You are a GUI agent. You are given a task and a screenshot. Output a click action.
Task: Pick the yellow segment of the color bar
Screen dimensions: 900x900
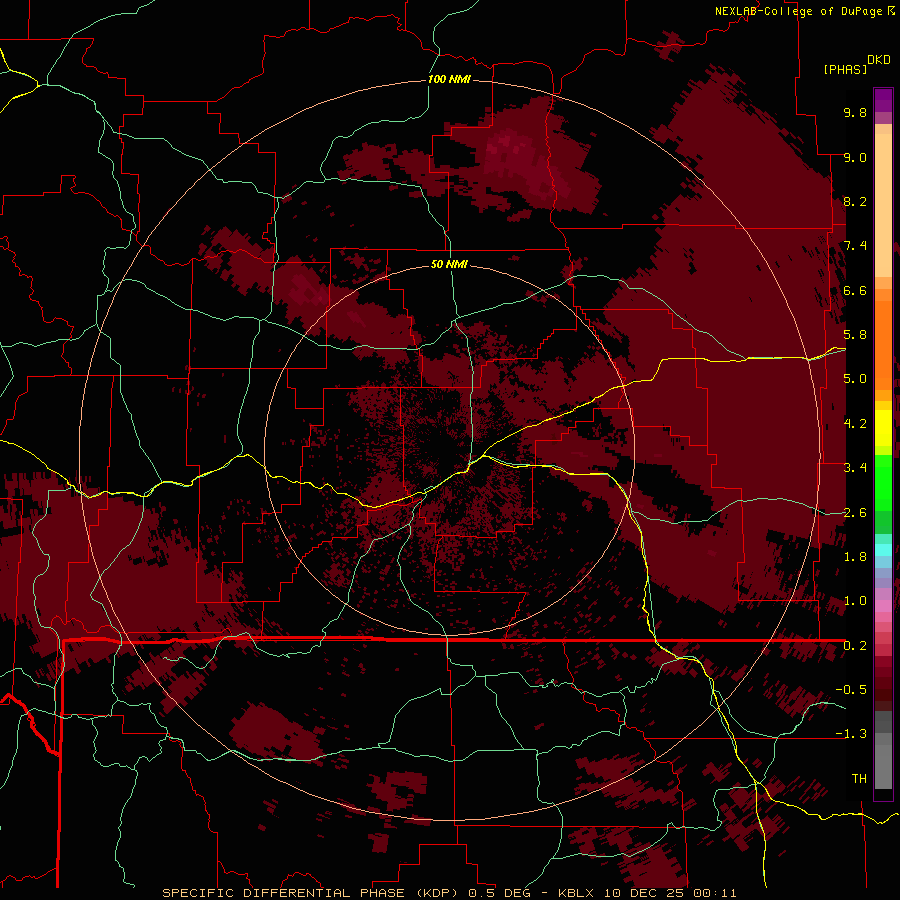(883, 428)
